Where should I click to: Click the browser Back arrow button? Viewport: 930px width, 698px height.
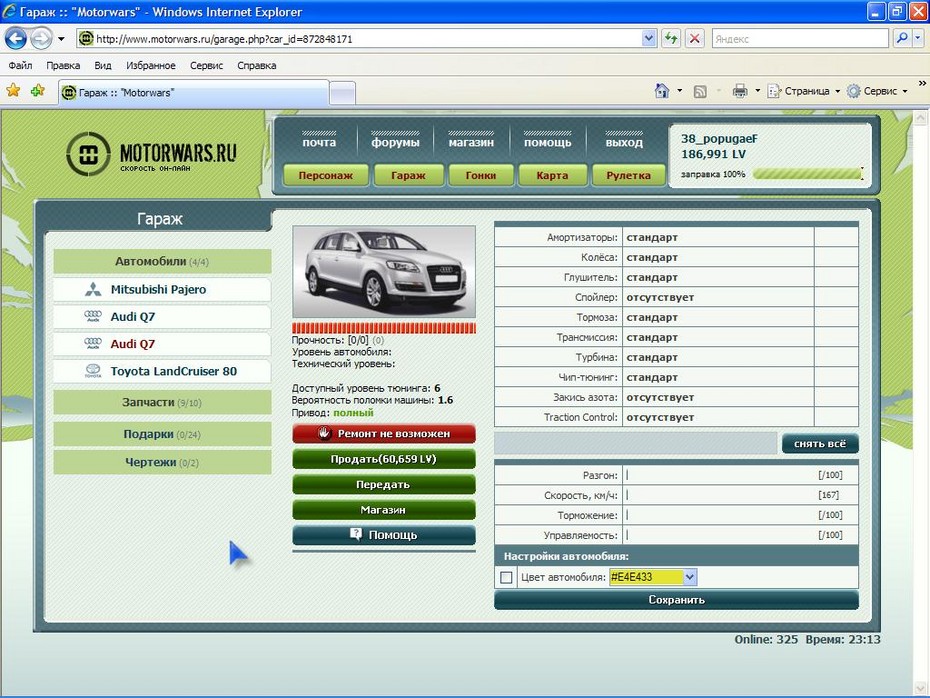[16, 39]
